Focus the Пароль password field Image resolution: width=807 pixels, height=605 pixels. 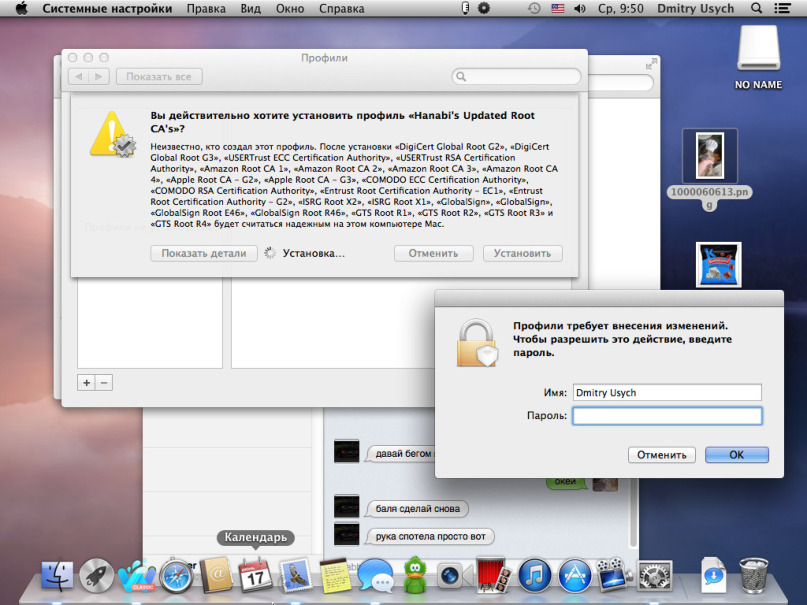coord(667,416)
